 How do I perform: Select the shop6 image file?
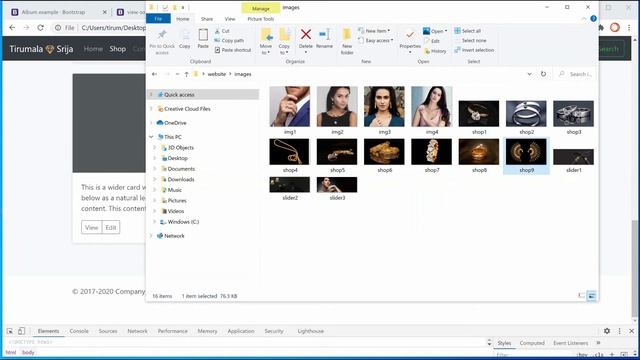pos(384,156)
